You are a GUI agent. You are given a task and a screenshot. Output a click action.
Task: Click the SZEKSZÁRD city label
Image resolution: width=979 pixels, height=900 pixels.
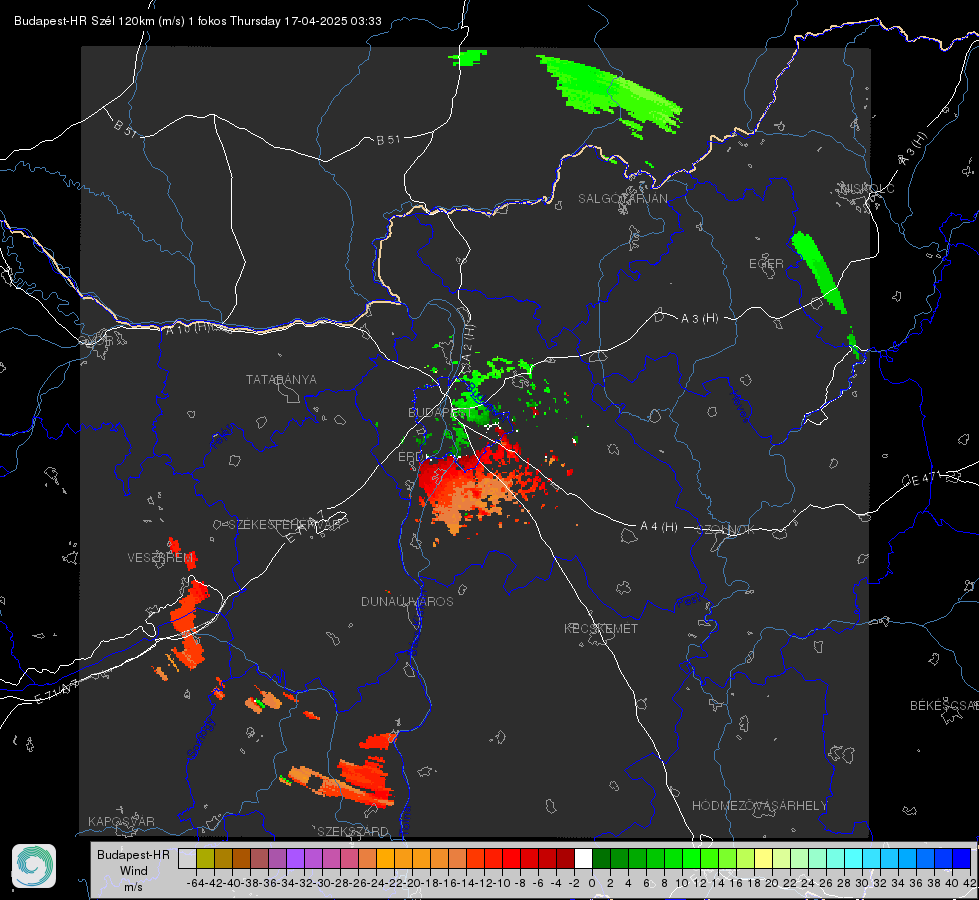click(353, 831)
